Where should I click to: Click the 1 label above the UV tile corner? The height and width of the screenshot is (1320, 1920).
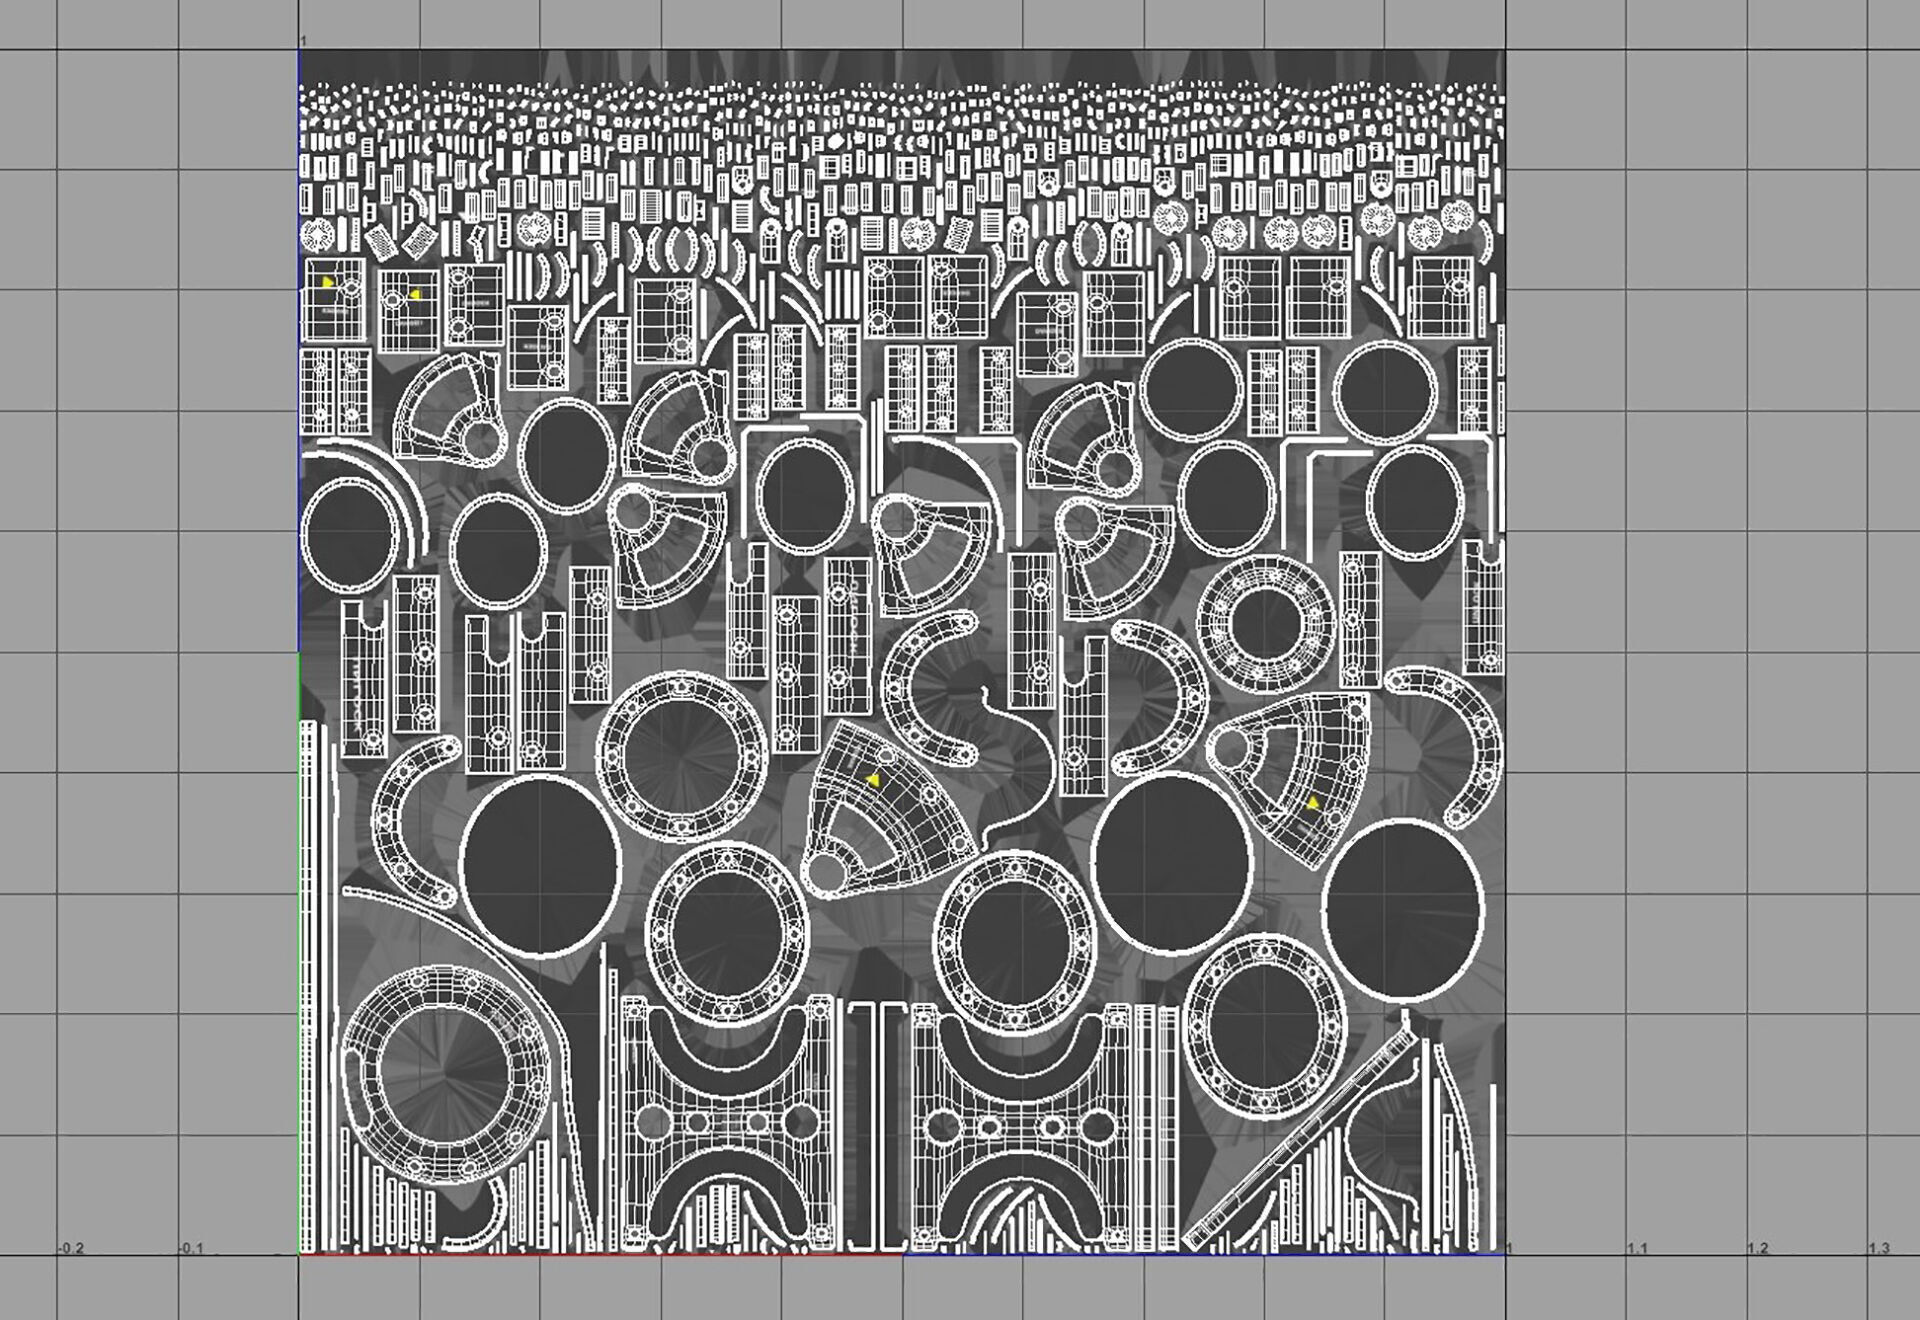pyautogui.click(x=303, y=40)
